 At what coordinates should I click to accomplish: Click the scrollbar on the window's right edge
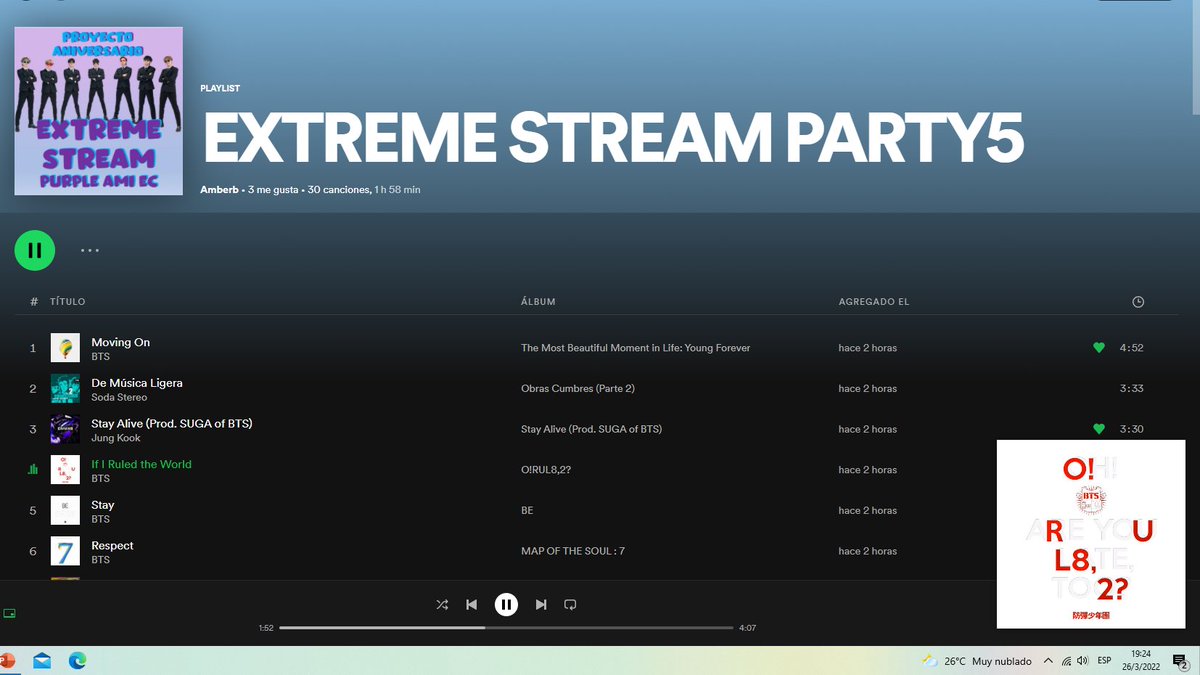tap(1195, 58)
